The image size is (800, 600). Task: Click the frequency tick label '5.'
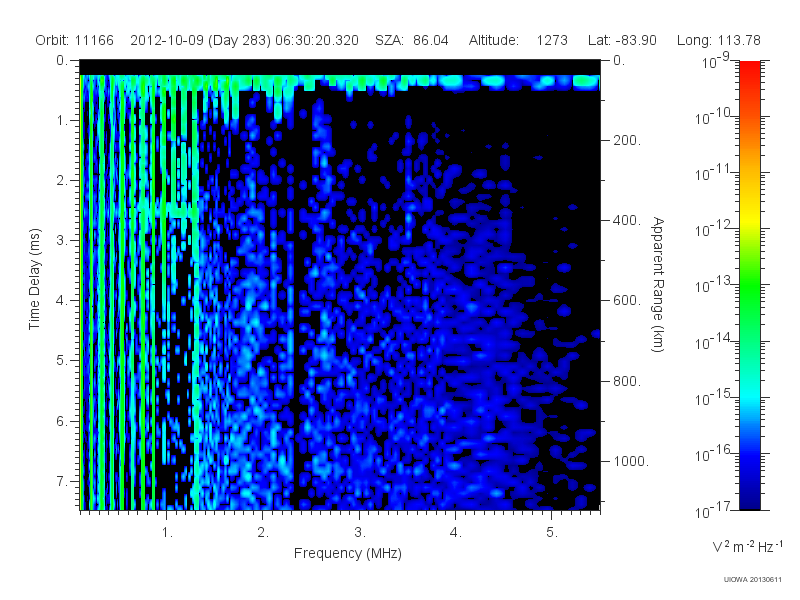(552, 533)
